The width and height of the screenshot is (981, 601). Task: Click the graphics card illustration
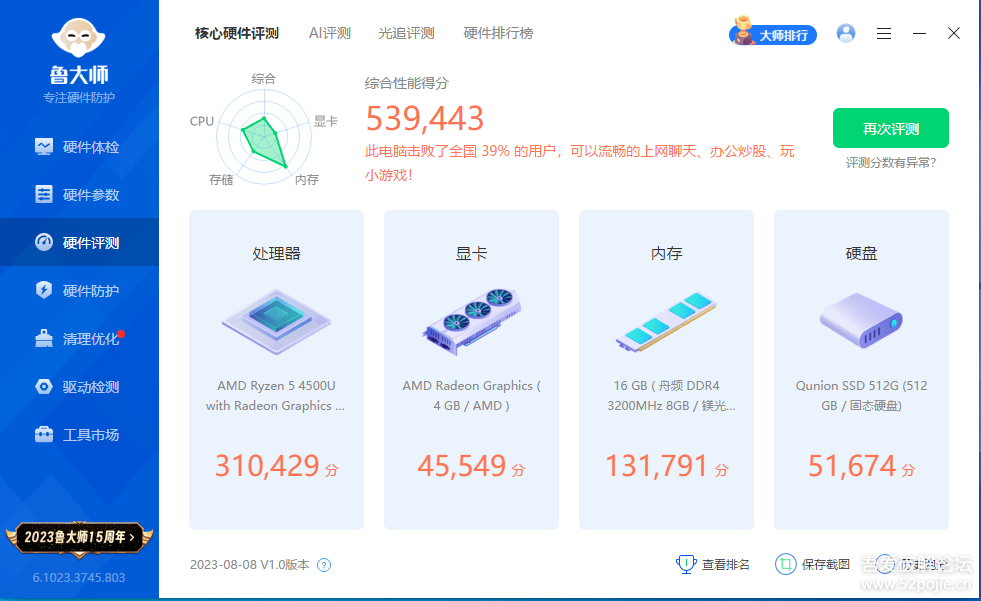pos(471,321)
